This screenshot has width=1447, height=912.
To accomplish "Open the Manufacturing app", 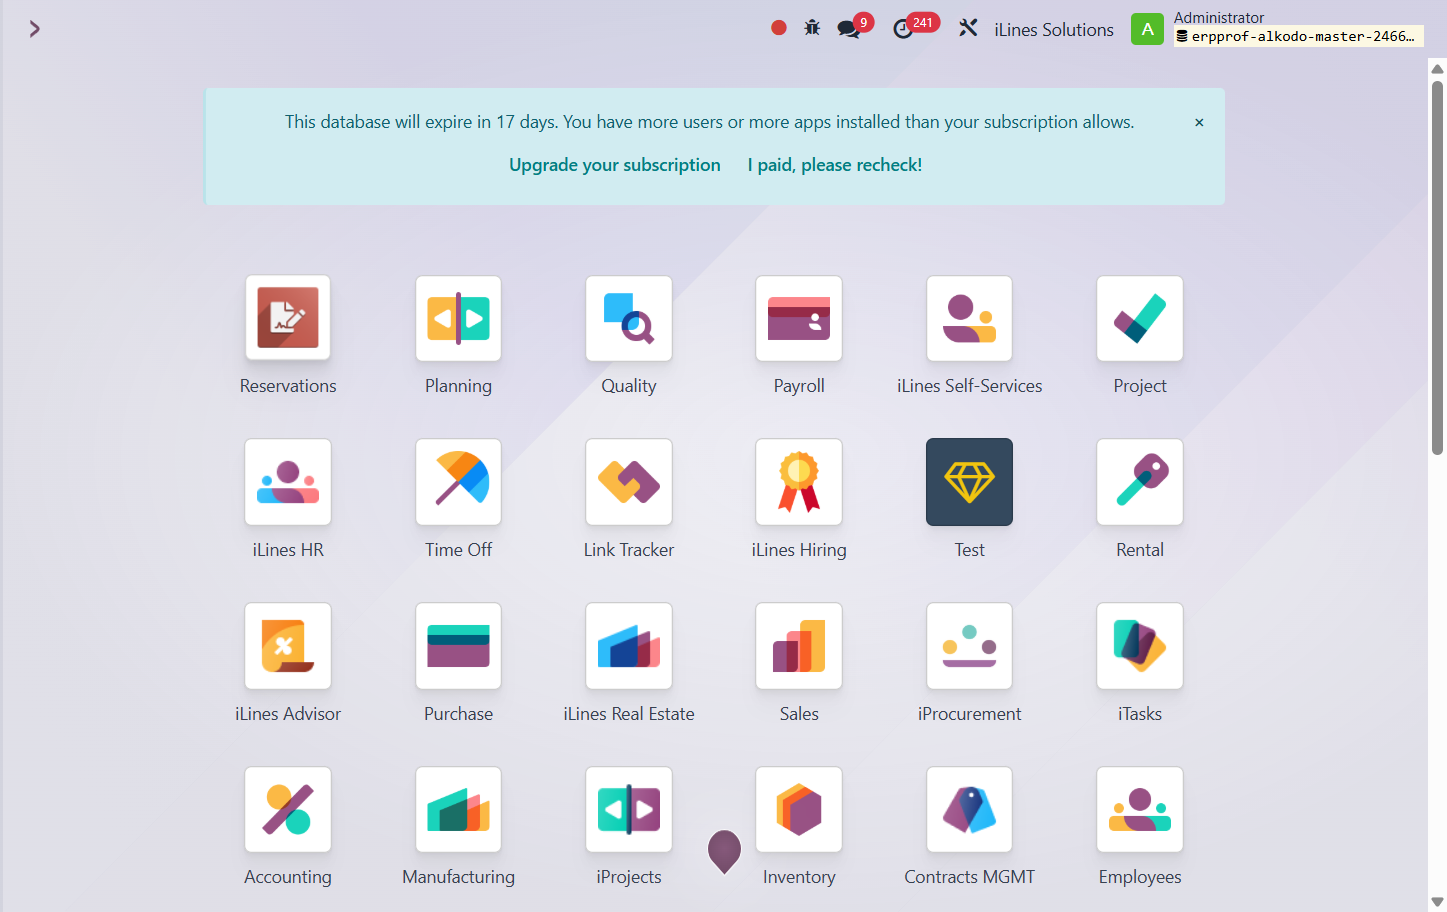I will pos(458,810).
